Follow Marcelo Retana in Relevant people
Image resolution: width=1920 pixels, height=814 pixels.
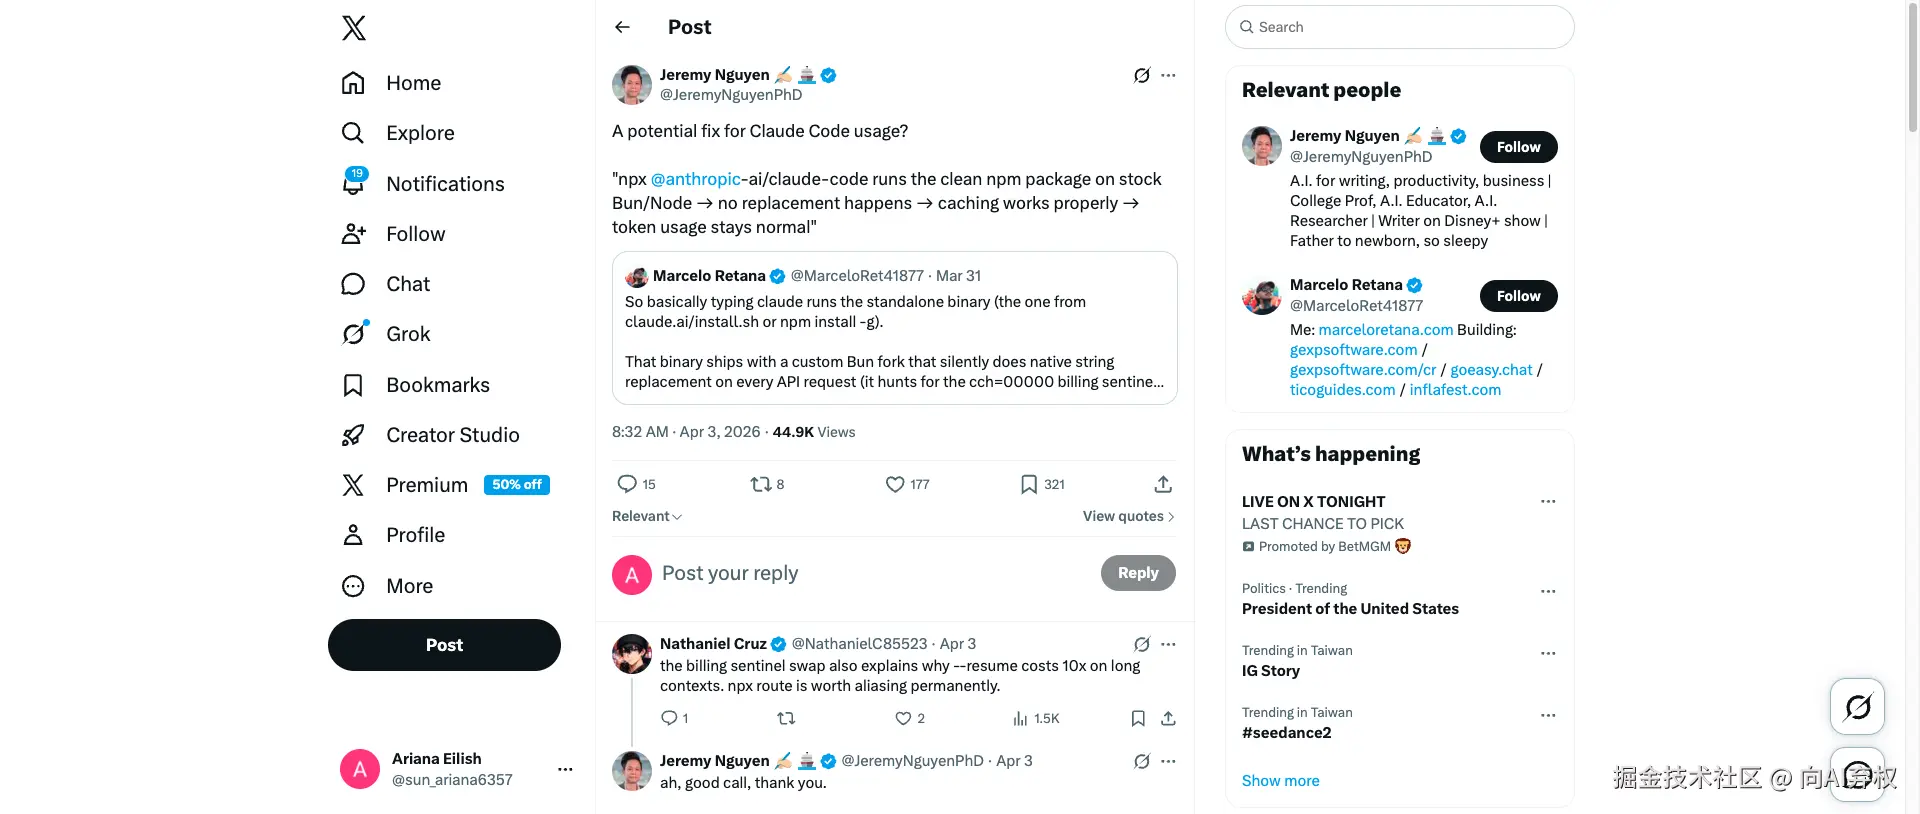[x=1518, y=296]
